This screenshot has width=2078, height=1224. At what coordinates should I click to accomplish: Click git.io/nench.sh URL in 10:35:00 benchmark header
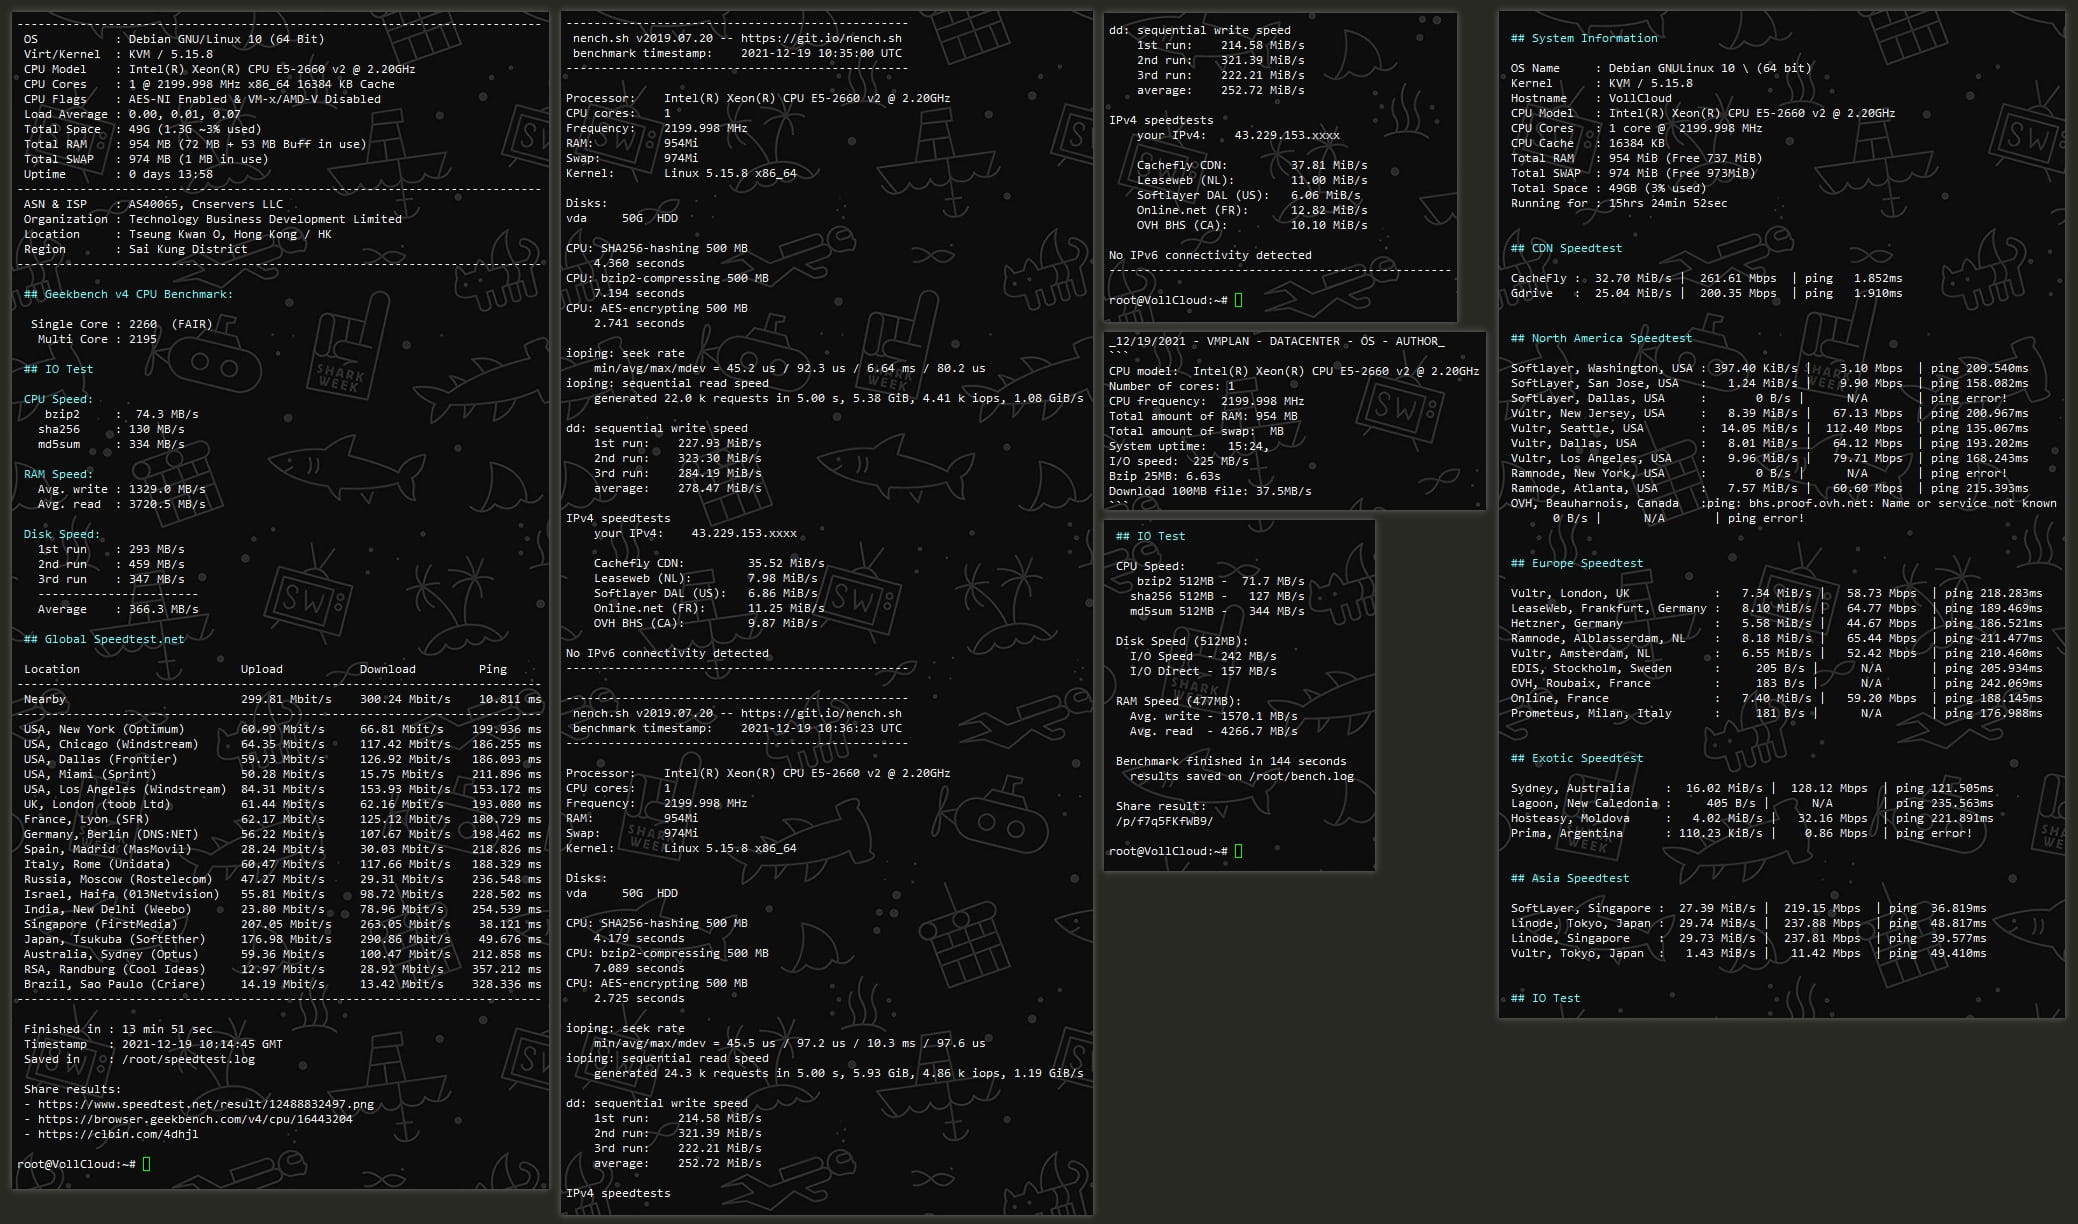tap(821, 38)
